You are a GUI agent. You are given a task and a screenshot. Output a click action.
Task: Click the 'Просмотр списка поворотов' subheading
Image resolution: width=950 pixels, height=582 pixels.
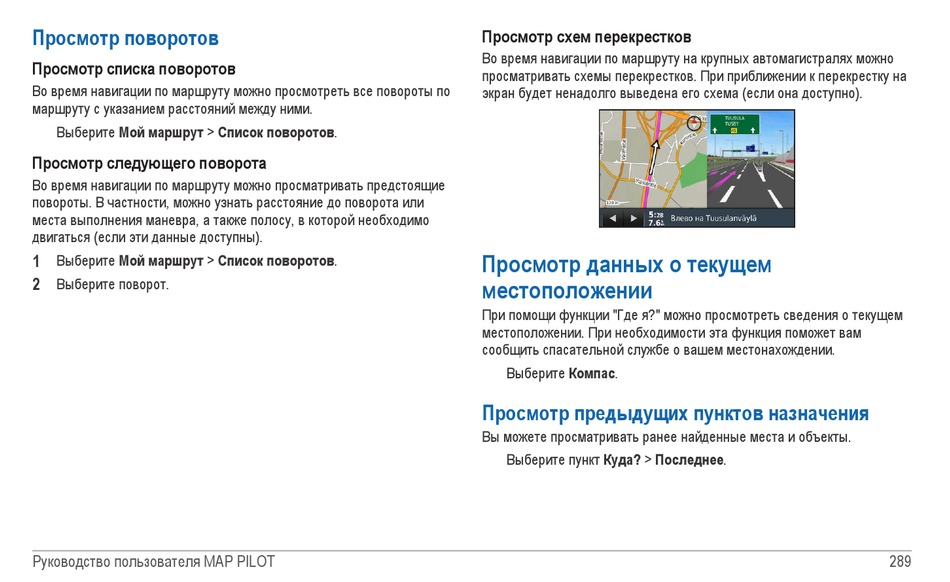coord(134,69)
